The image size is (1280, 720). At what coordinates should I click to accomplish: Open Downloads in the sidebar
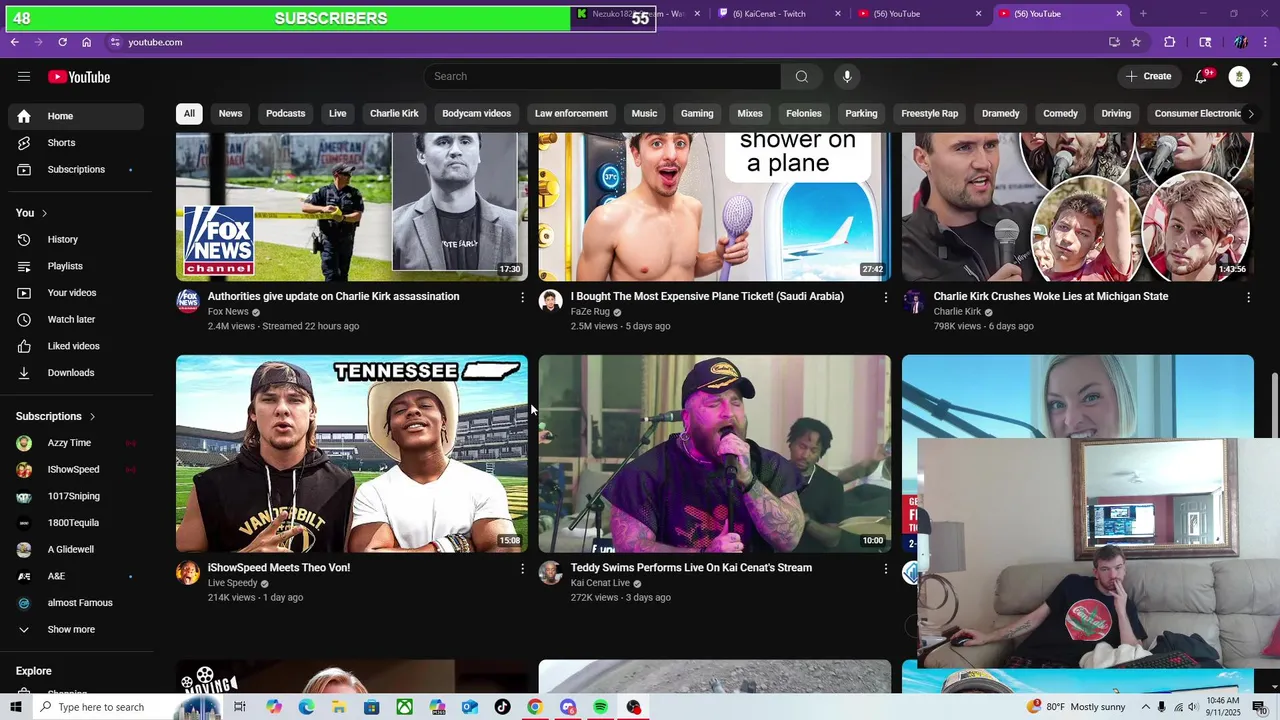76,373
